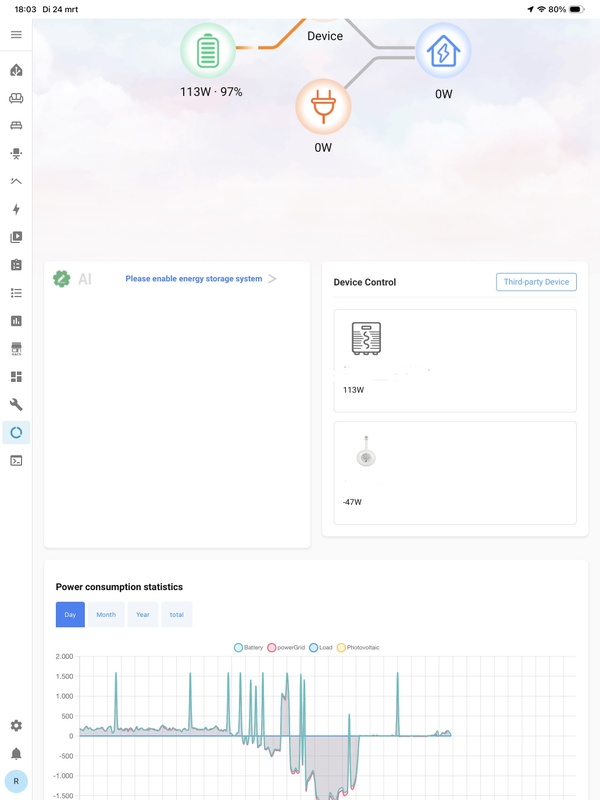Viewport: 600px width, 800px height.
Task: Expand the arrow beside enable energy storage
Action: (272, 279)
